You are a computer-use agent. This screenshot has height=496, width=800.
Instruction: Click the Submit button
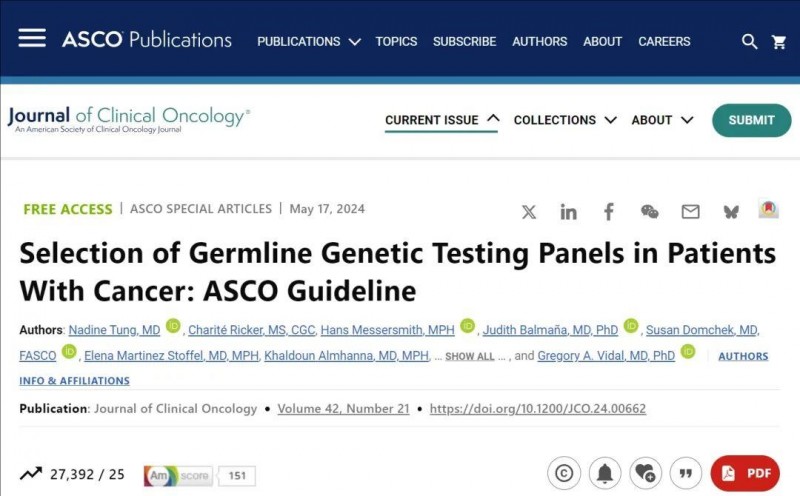coord(751,120)
